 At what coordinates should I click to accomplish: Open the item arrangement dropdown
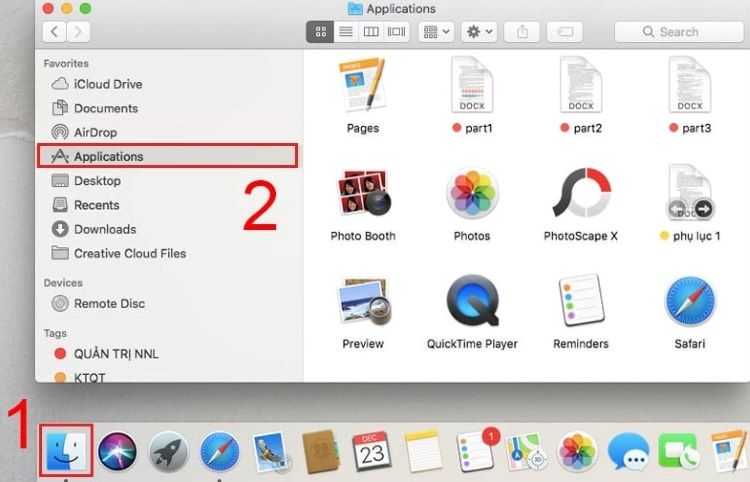[x=436, y=32]
